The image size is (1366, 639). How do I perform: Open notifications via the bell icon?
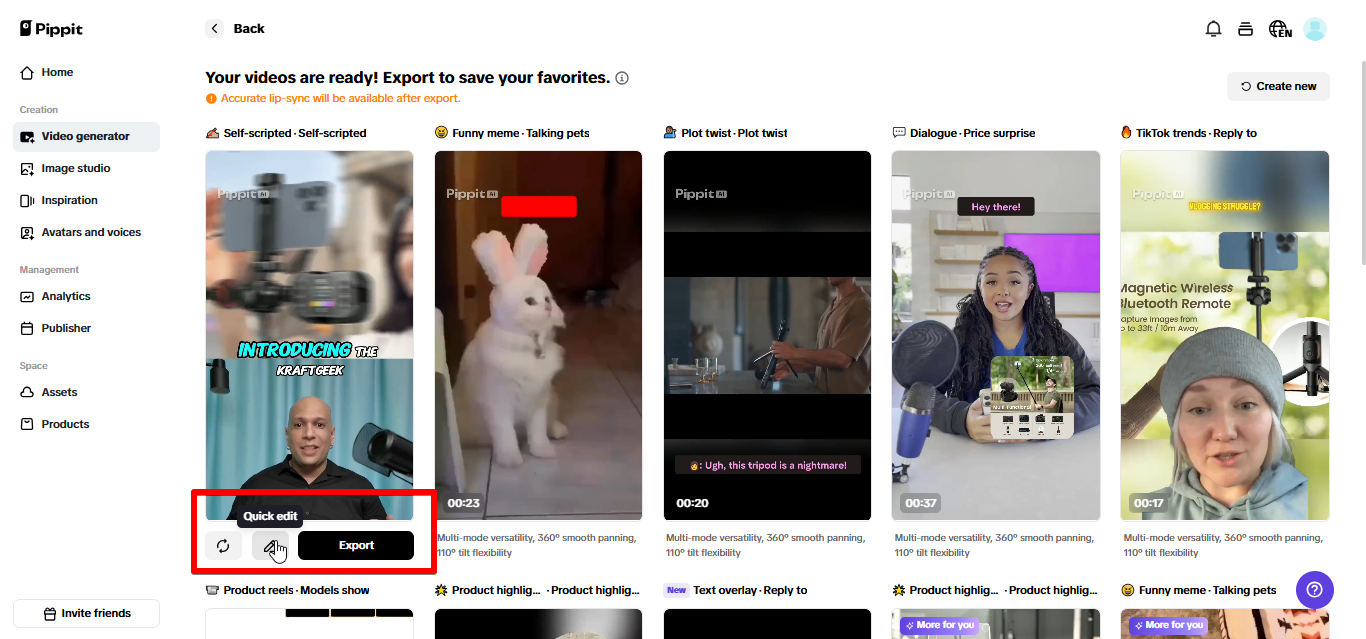tap(1213, 28)
